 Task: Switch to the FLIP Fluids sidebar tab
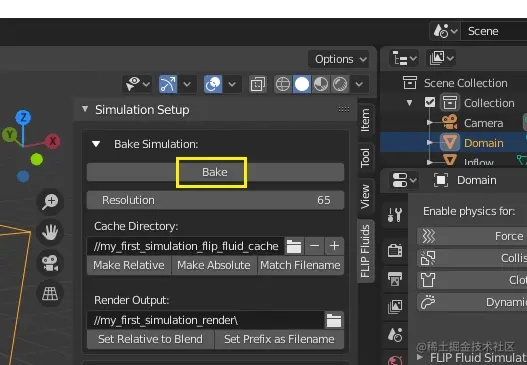coord(365,251)
